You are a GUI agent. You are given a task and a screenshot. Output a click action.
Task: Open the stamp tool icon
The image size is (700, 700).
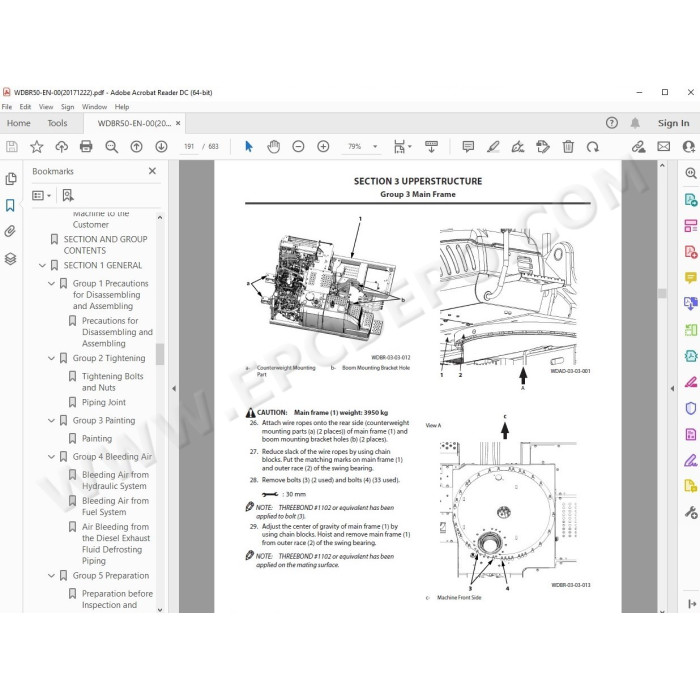(543, 146)
